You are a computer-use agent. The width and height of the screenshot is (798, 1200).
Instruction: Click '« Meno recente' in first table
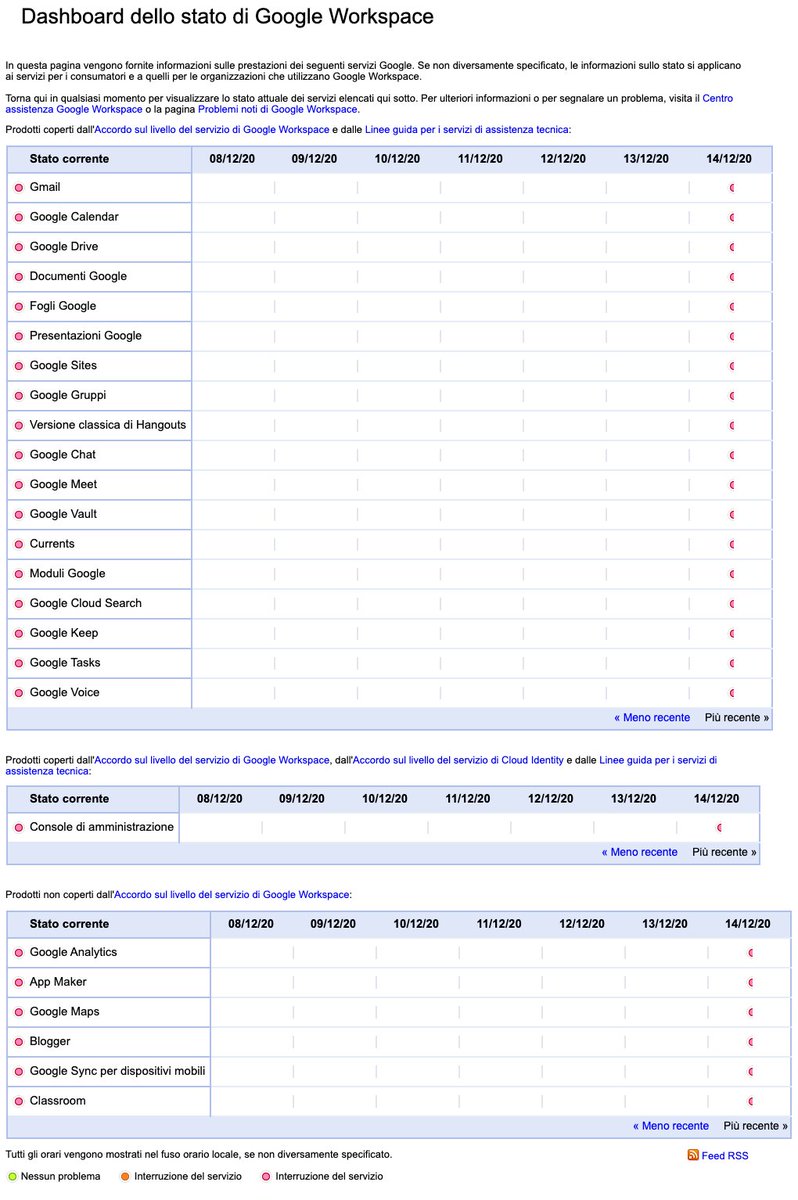click(652, 718)
